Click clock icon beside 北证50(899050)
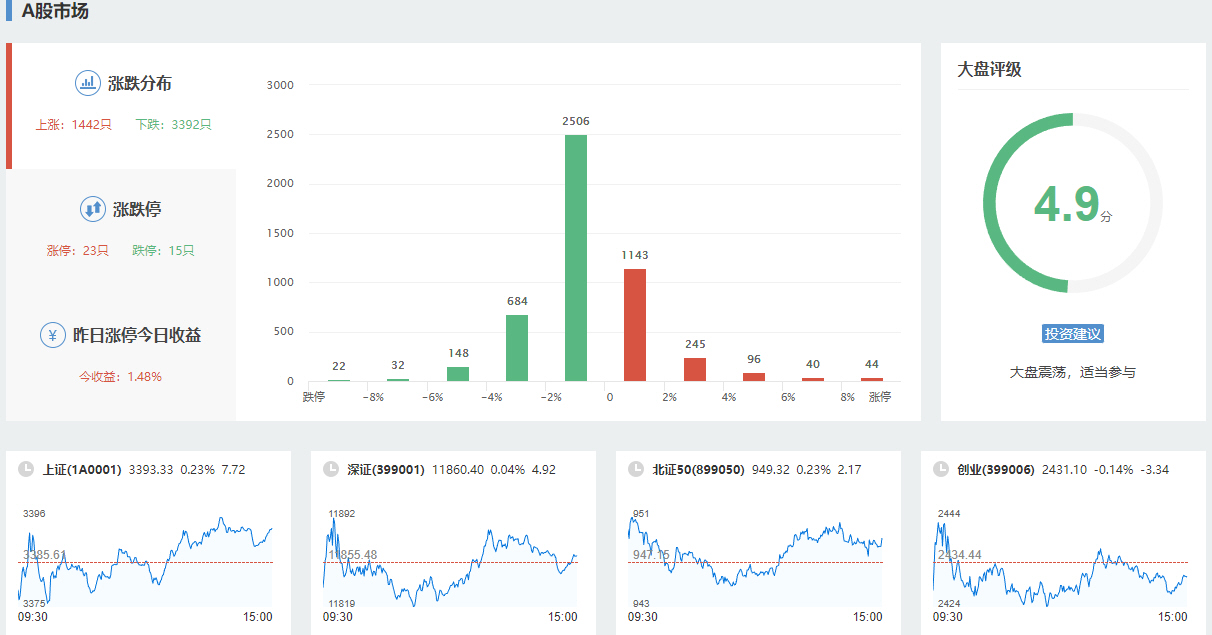 pyautogui.click(x=636, y=469)
